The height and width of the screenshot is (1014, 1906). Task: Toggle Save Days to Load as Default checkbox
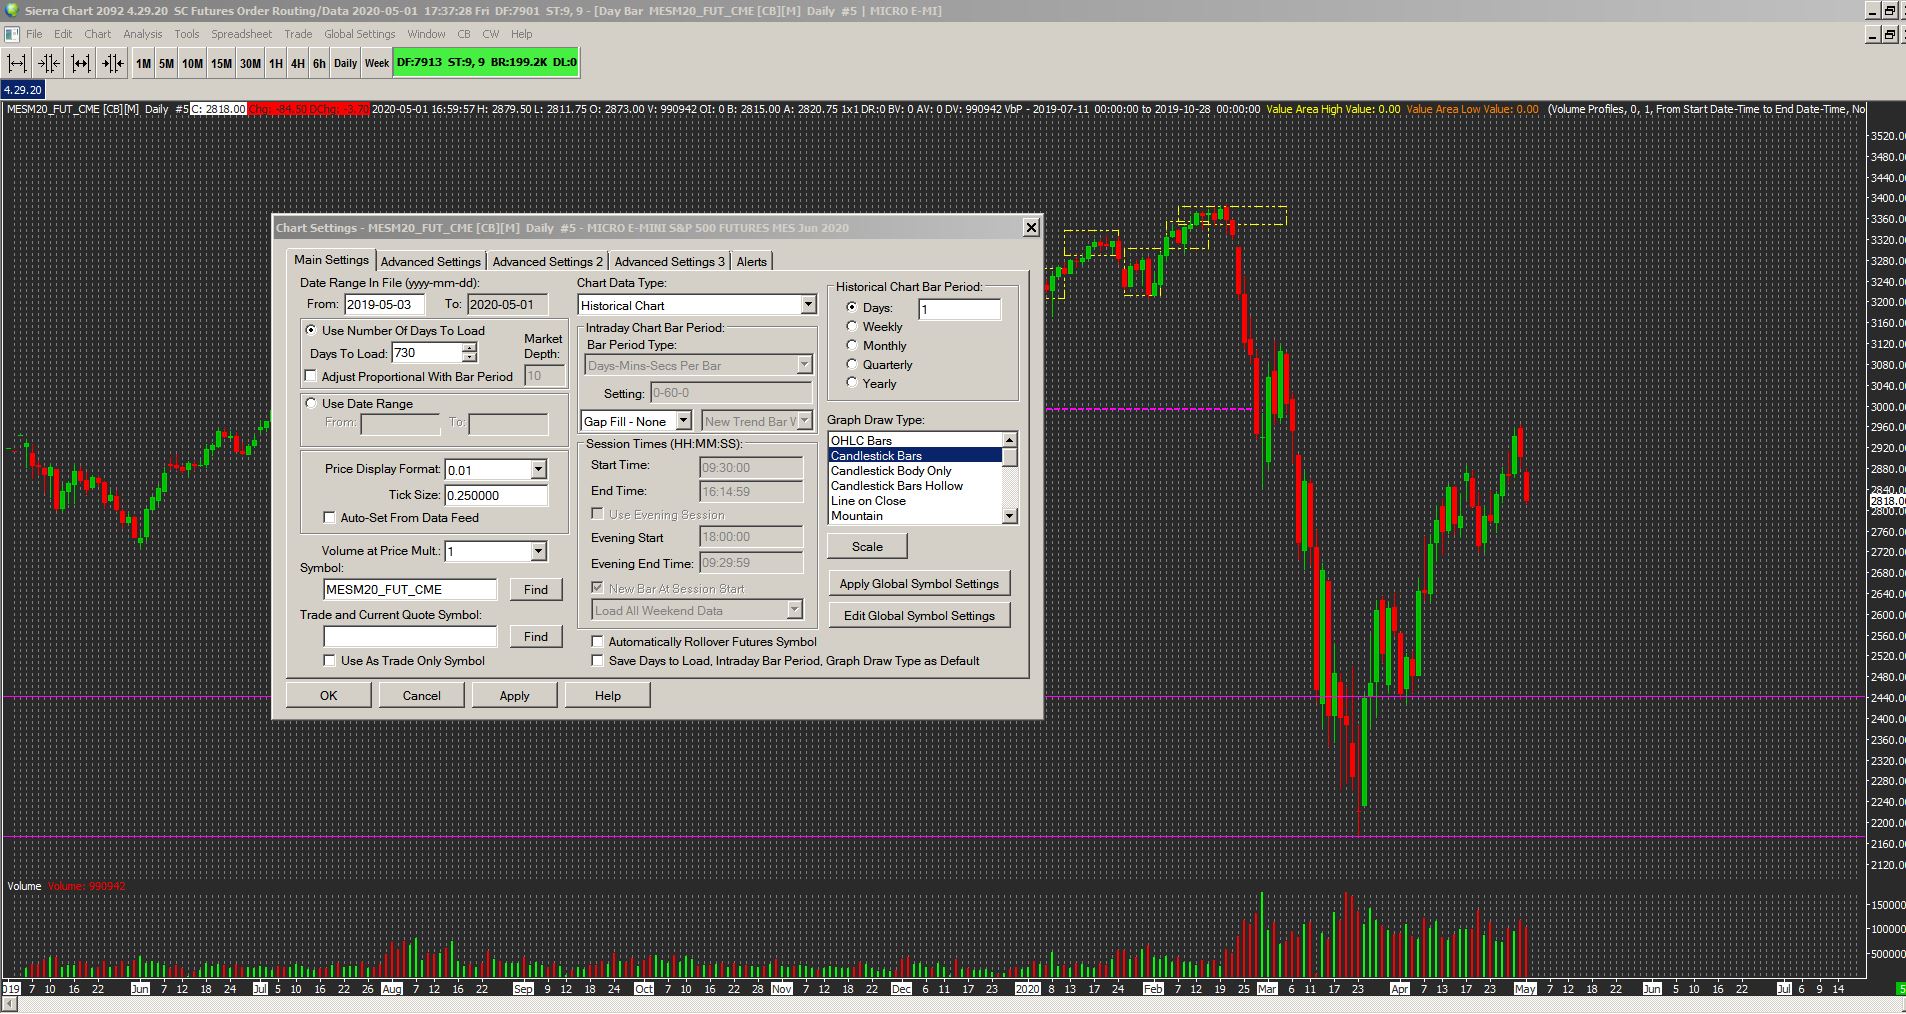click(x=597, y=660)
